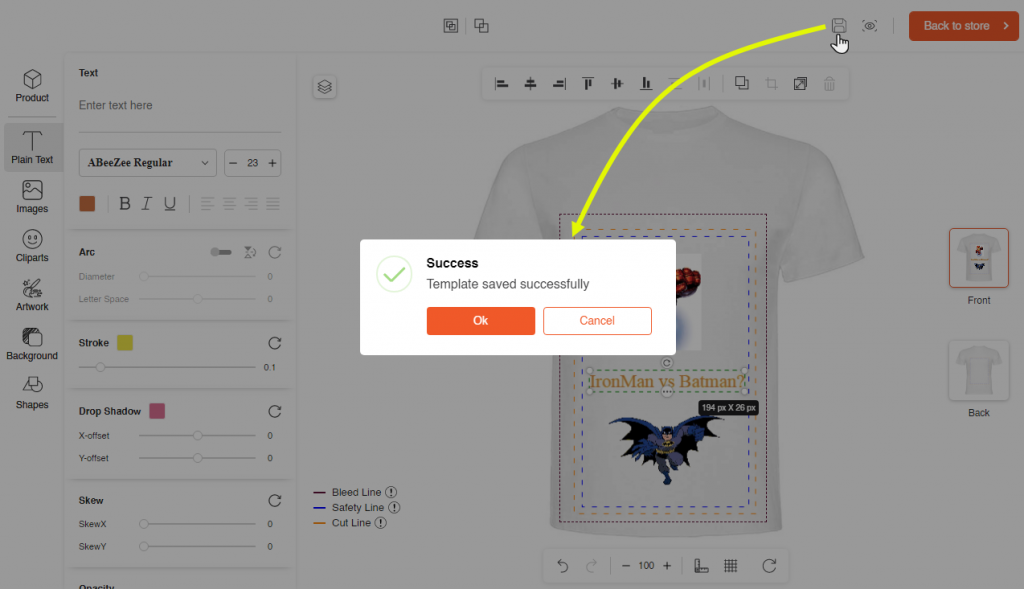The height and width of the screenshot is (589, 1024).
Task: Click the Back to store button
Action: (x=962, y=25)
